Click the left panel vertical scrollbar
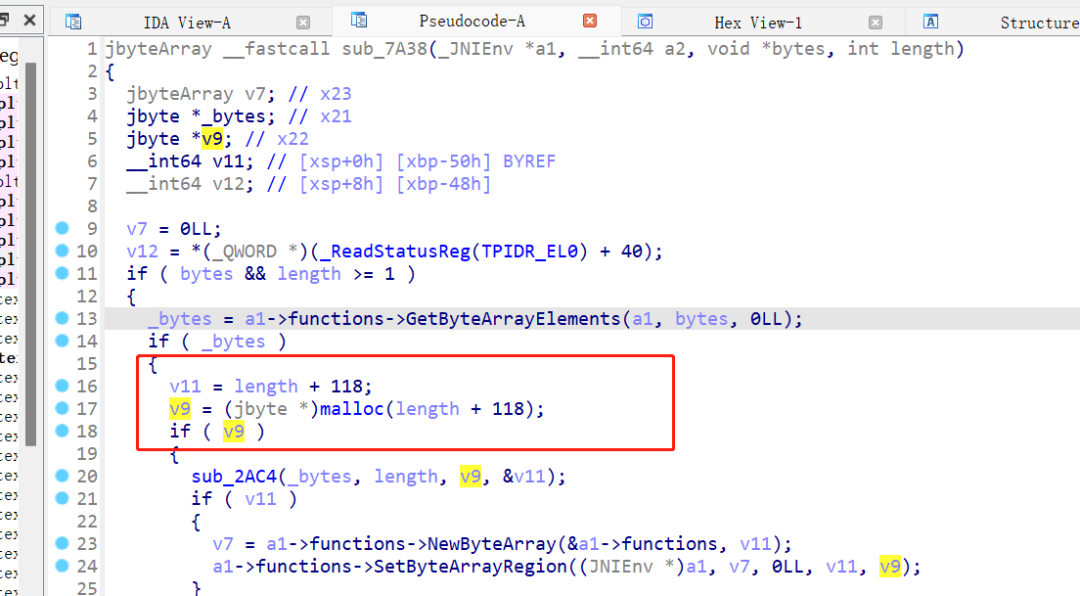Screen dimensions: 1080x596 tap(30, 254)
